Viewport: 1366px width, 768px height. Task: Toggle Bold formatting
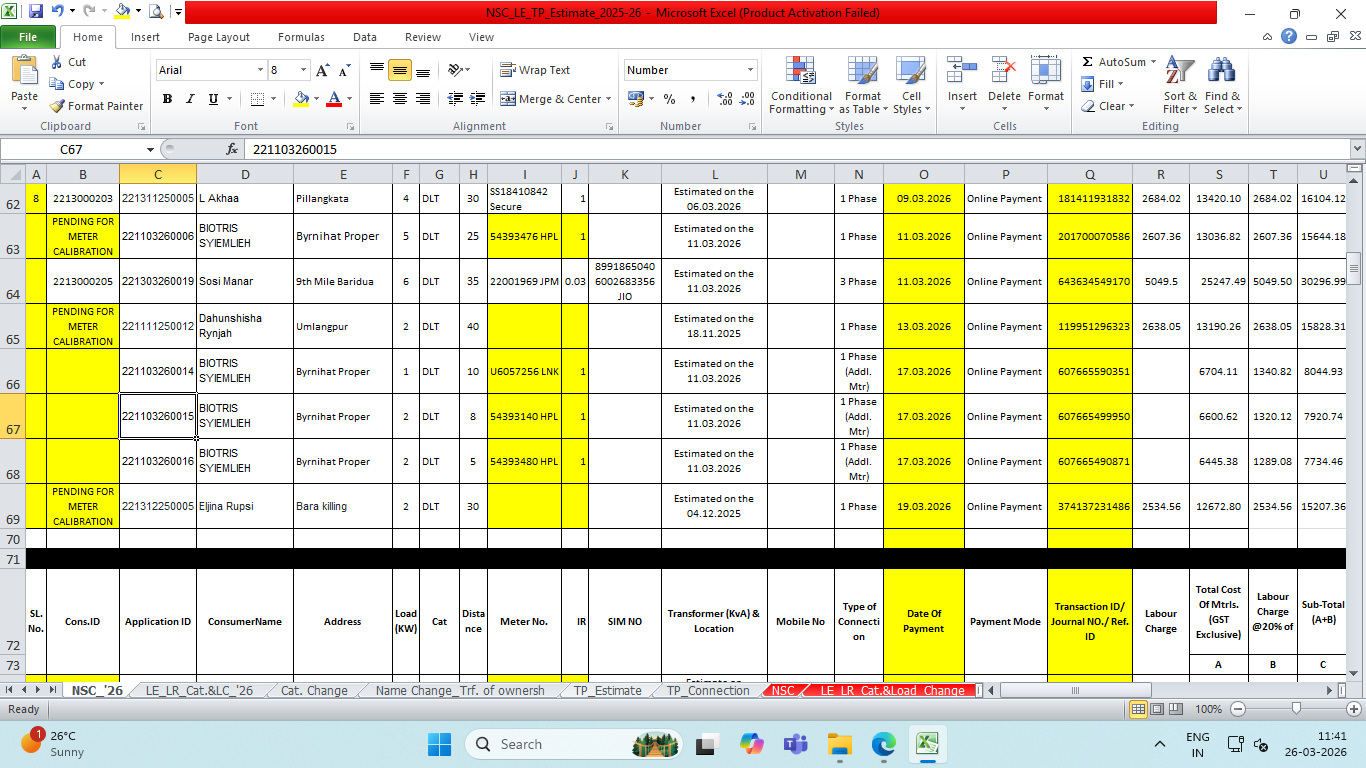[x=167, y=99]
